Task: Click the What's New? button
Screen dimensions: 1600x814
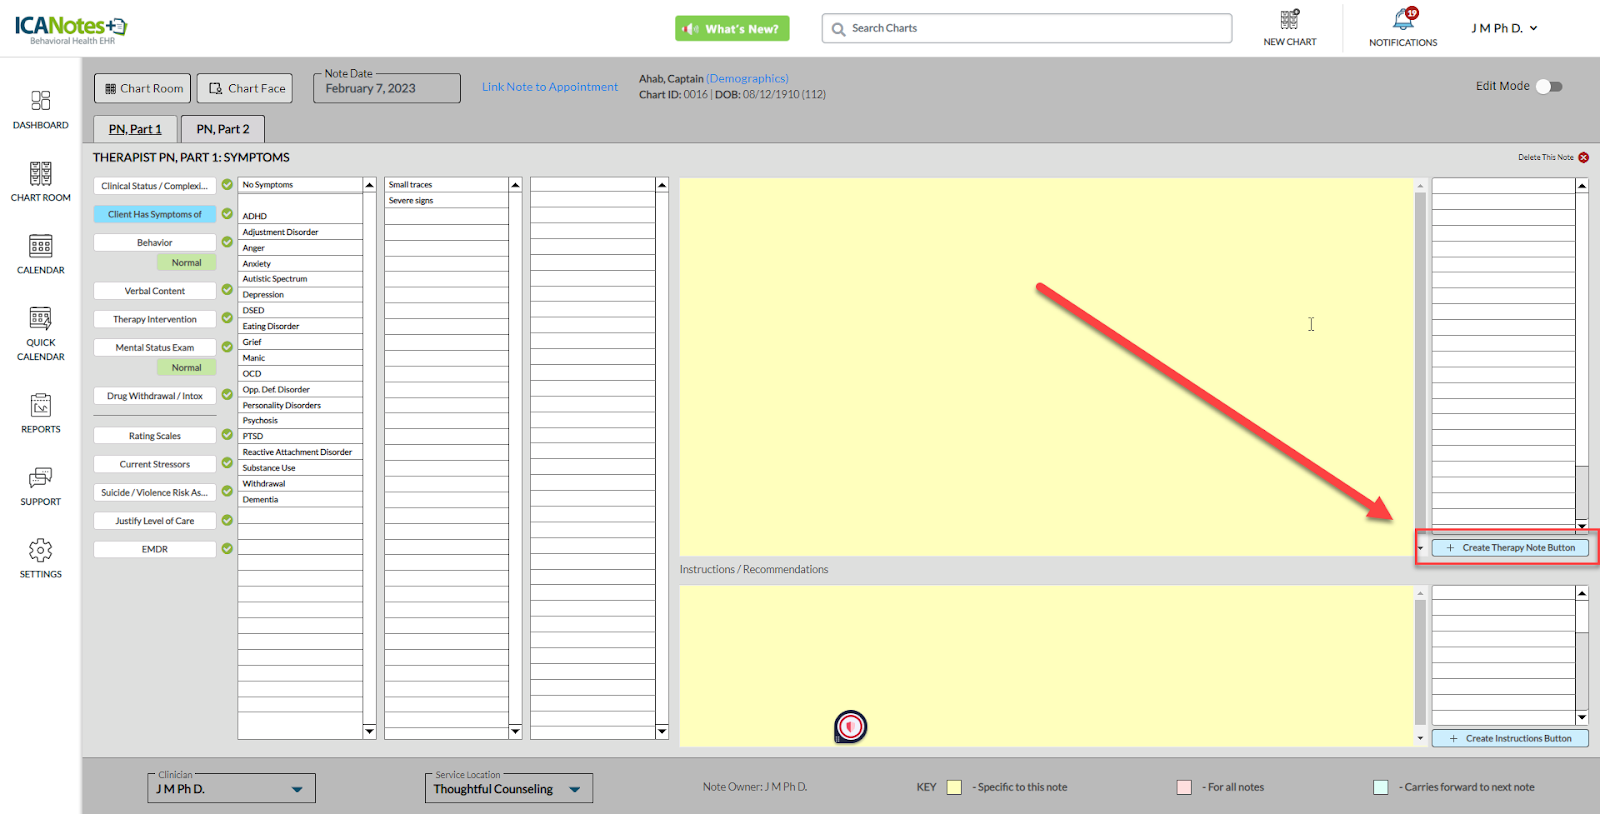Action: (732, 29)
